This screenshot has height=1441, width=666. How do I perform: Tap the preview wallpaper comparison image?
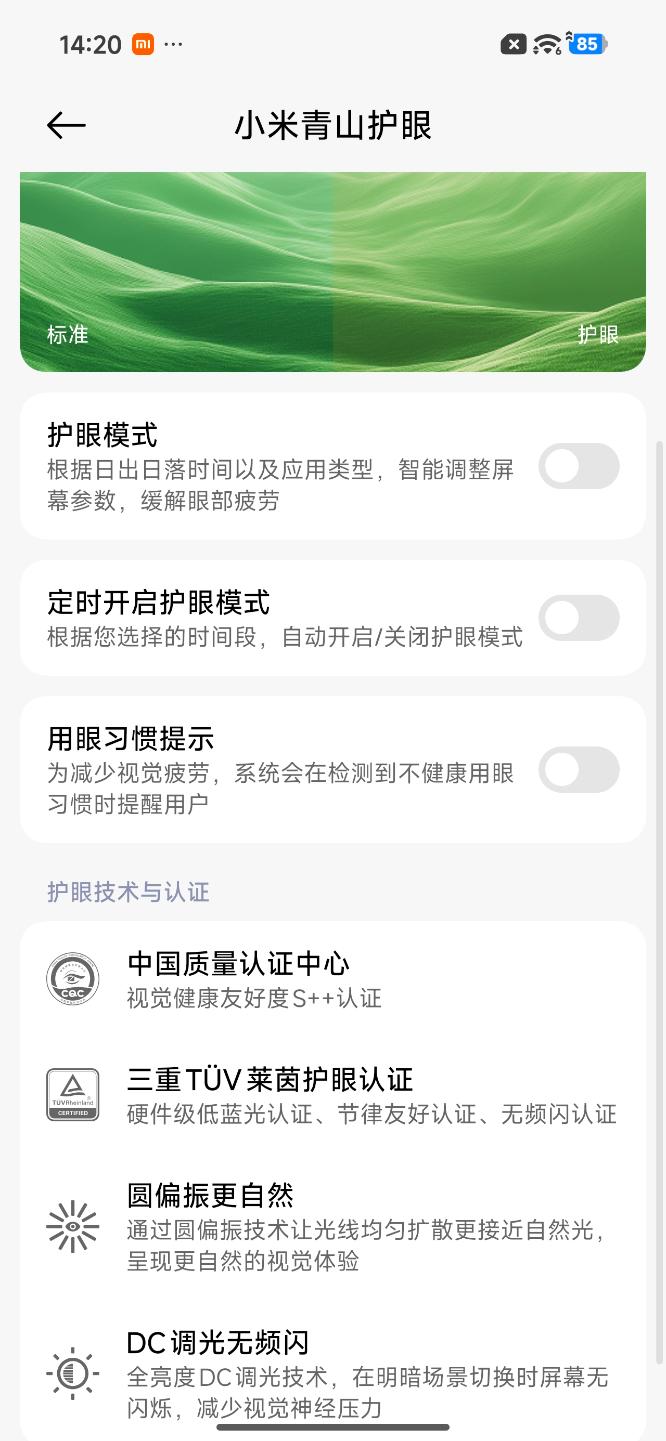333,270
